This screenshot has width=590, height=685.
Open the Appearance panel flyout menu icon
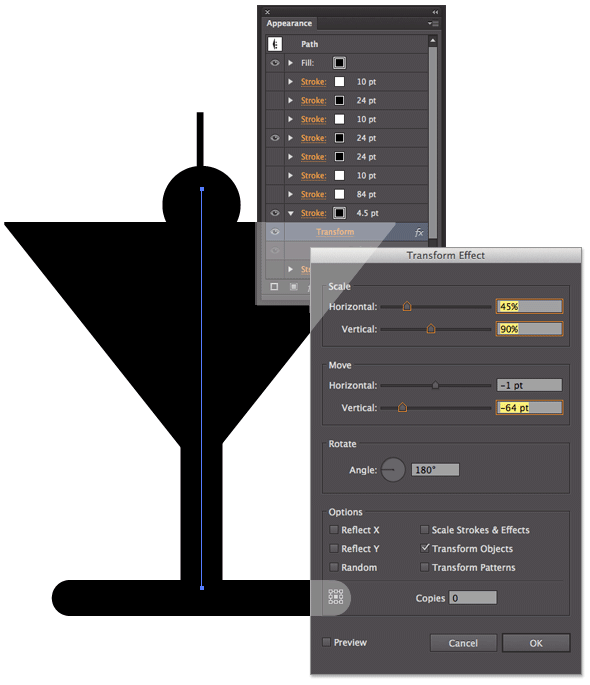pos(433,24)
